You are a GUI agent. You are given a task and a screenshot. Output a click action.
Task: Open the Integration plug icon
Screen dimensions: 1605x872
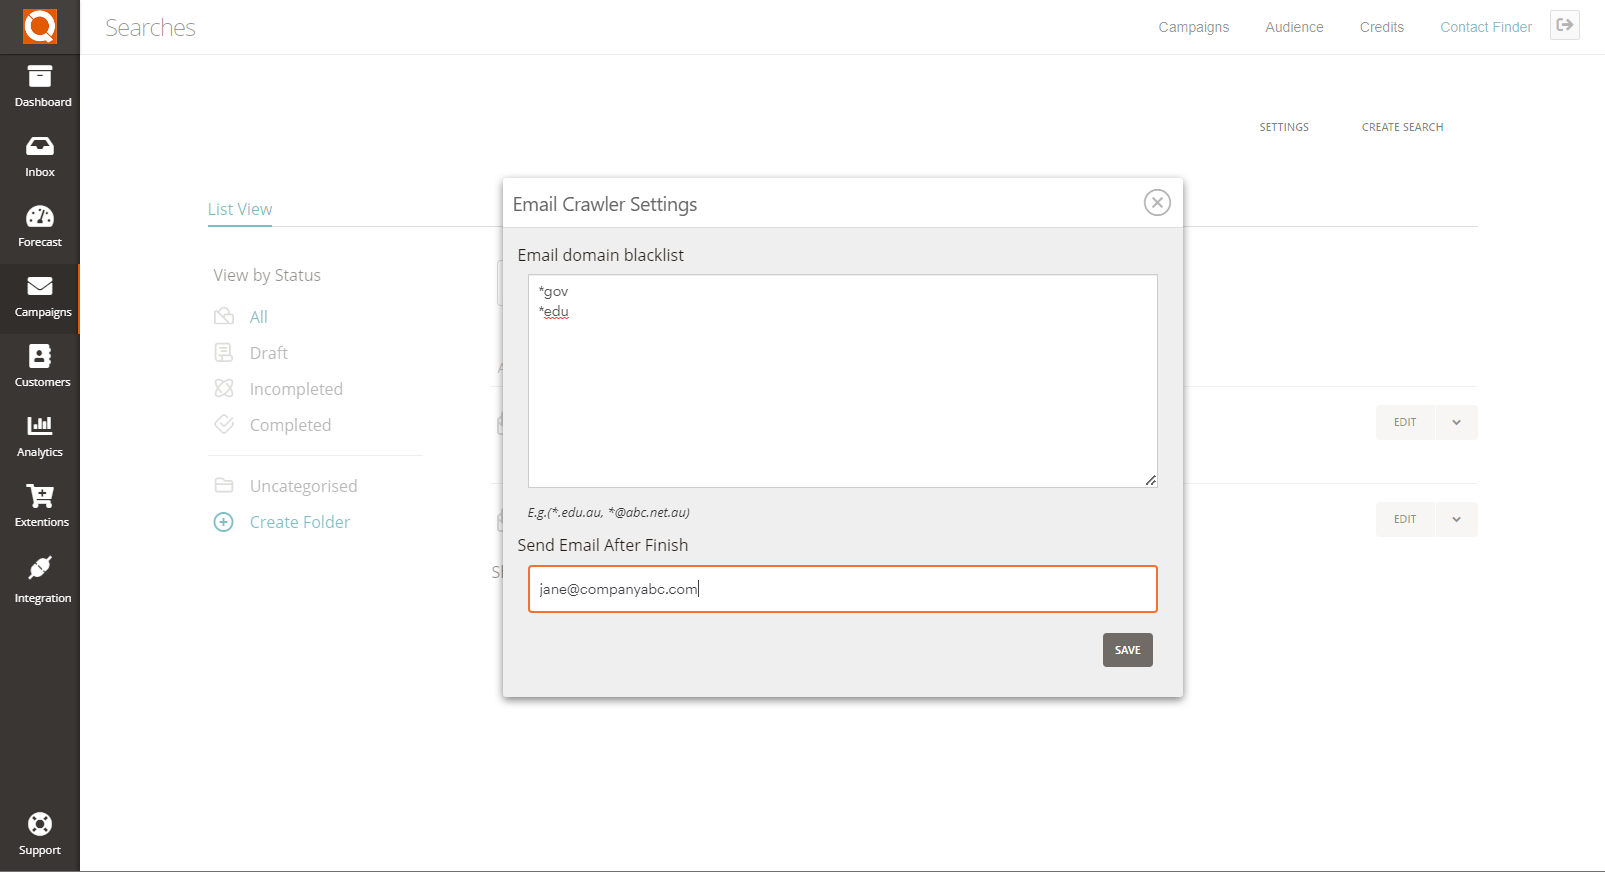coord(40,568)
